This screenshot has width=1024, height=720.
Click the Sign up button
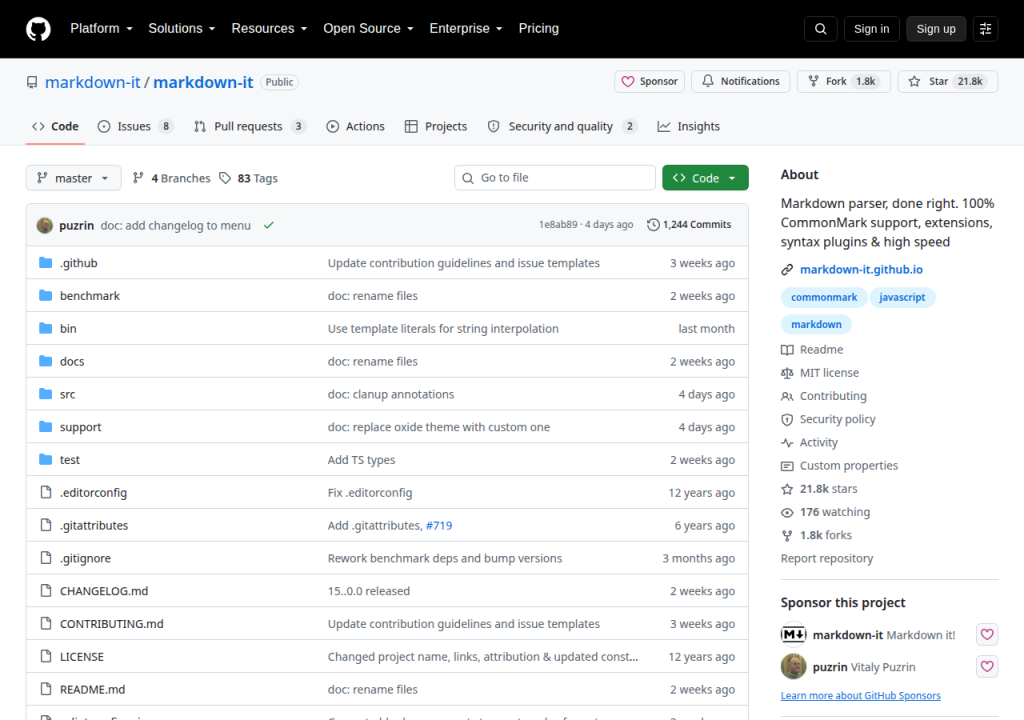coord(936,29)
